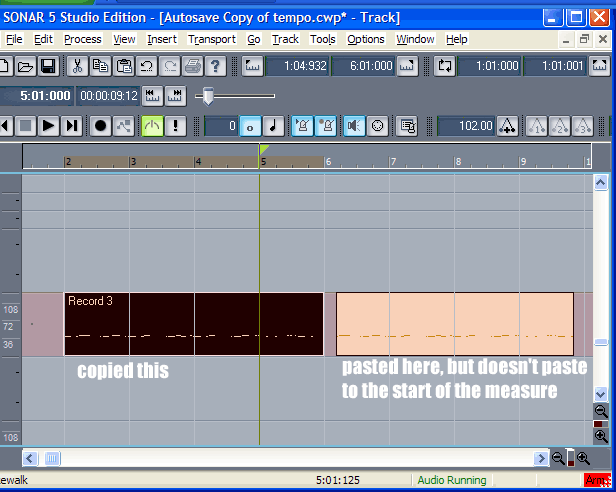Viewport: 616px width, 492px height.
Task: Click the Undo icon in toolbar
Action: click(x=147, y=65)
